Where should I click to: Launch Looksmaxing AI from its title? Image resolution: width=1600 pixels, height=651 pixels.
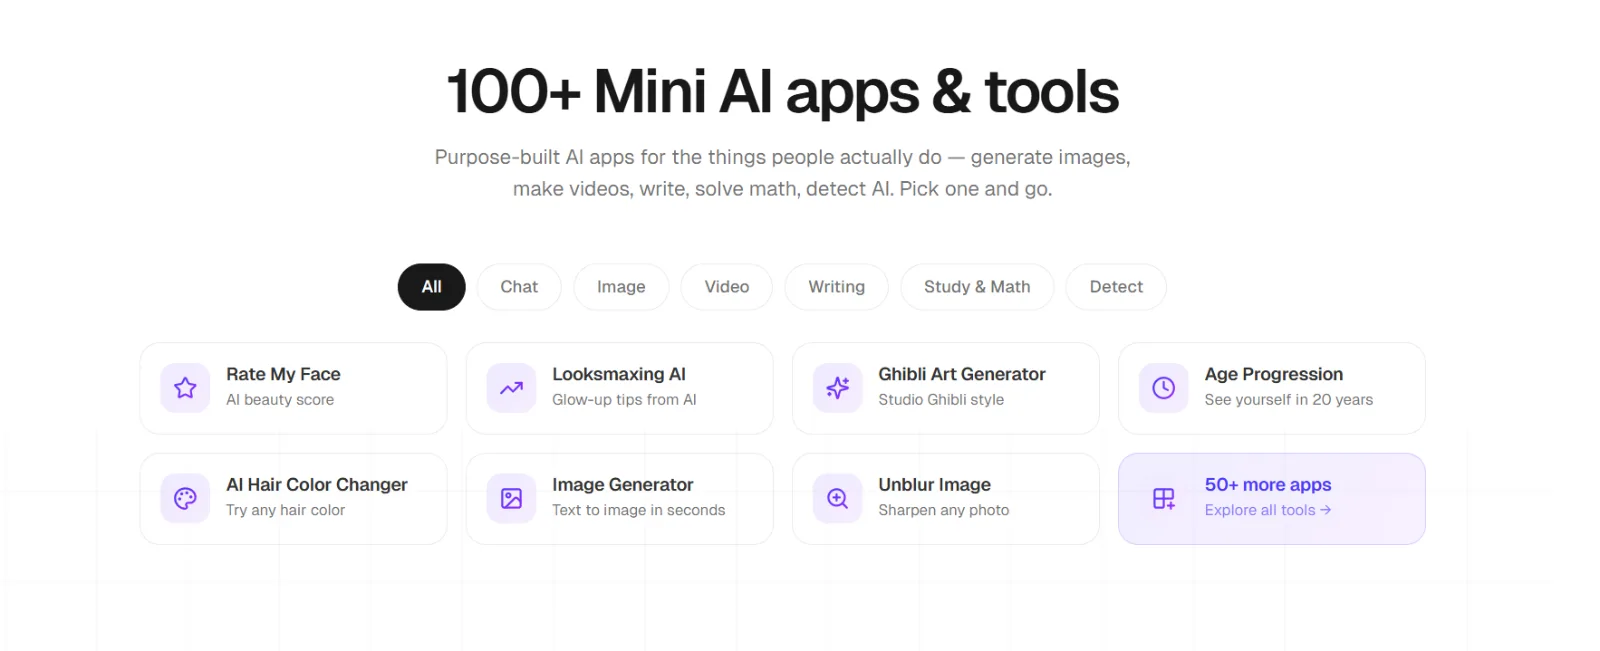coord(619,374)
